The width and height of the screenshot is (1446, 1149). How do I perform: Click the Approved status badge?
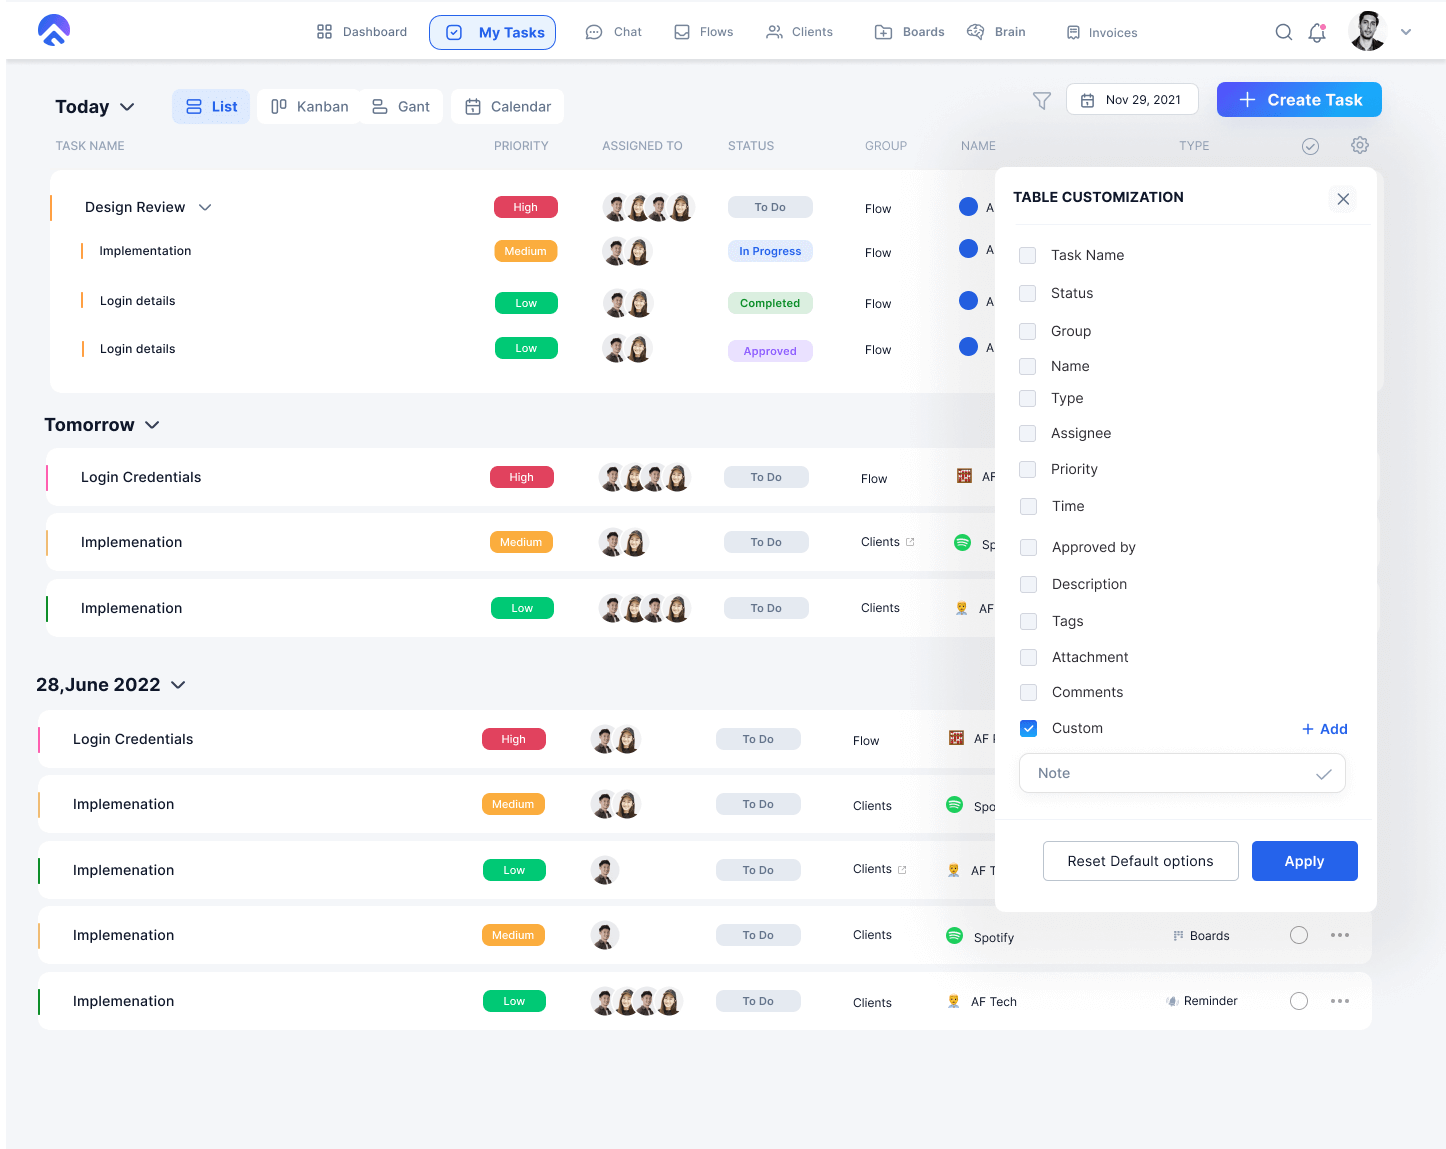(x=770, y=351)
